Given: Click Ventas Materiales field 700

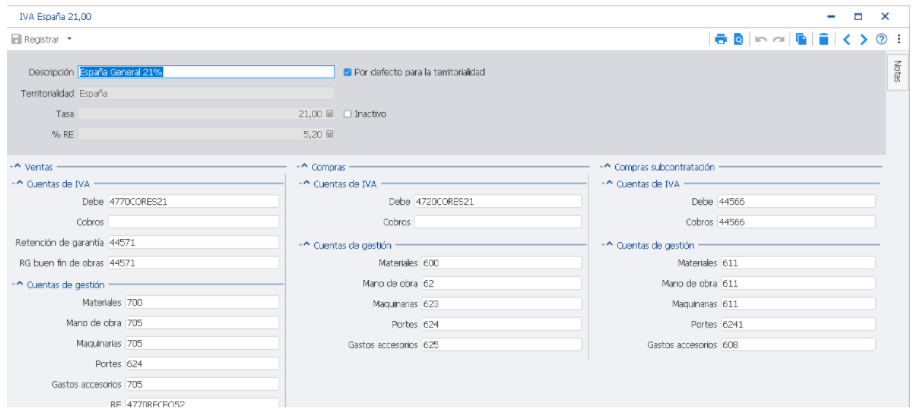Looking at the screenshot, I should click(202, 302).
